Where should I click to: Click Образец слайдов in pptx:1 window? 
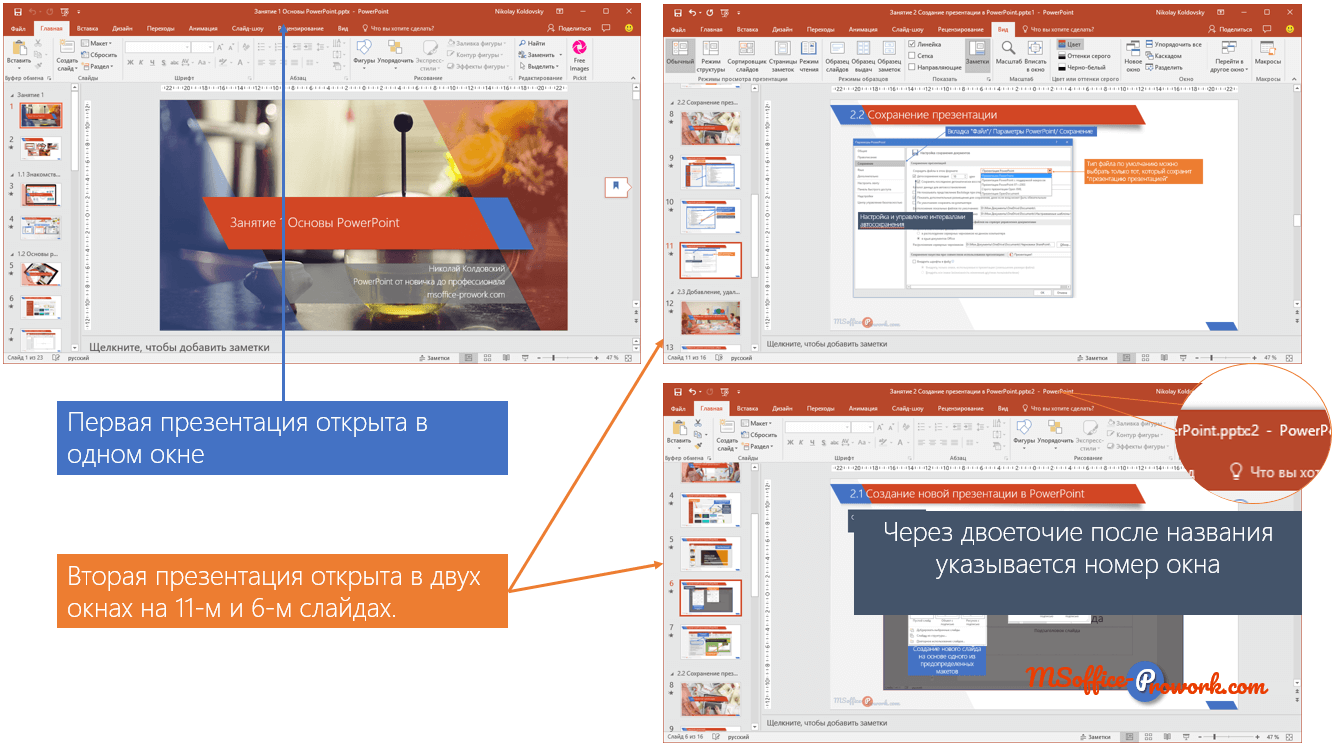point(837,56)
